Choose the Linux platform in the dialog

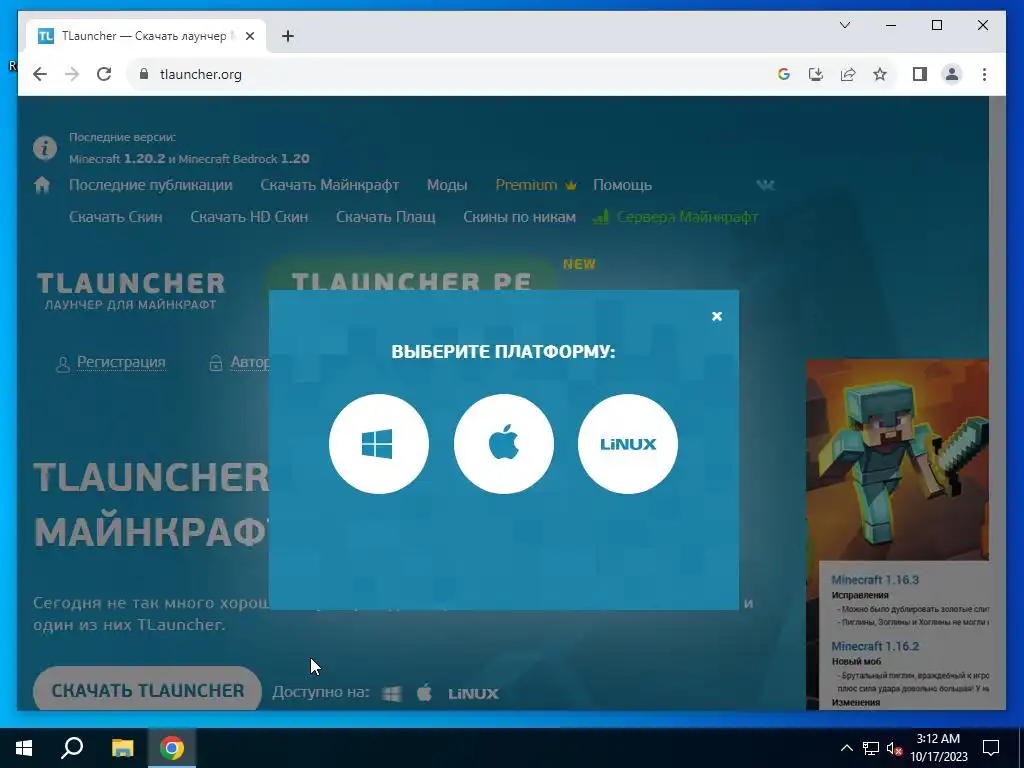point(628,444)
